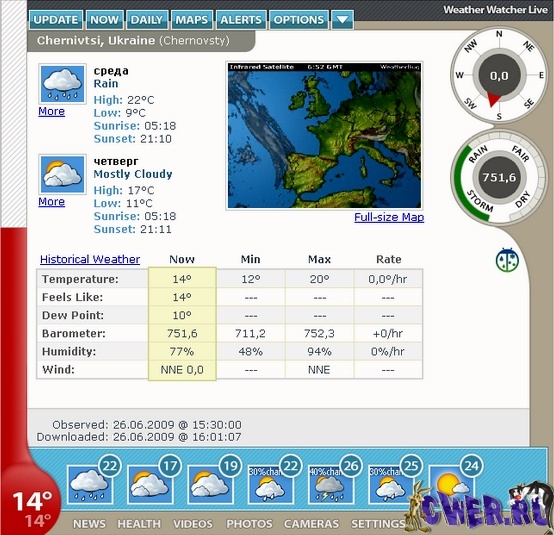This screenshot has width=554, height=535.
Task: Select the 30% chance forecast icon with 22
Action: click(271, 484)
